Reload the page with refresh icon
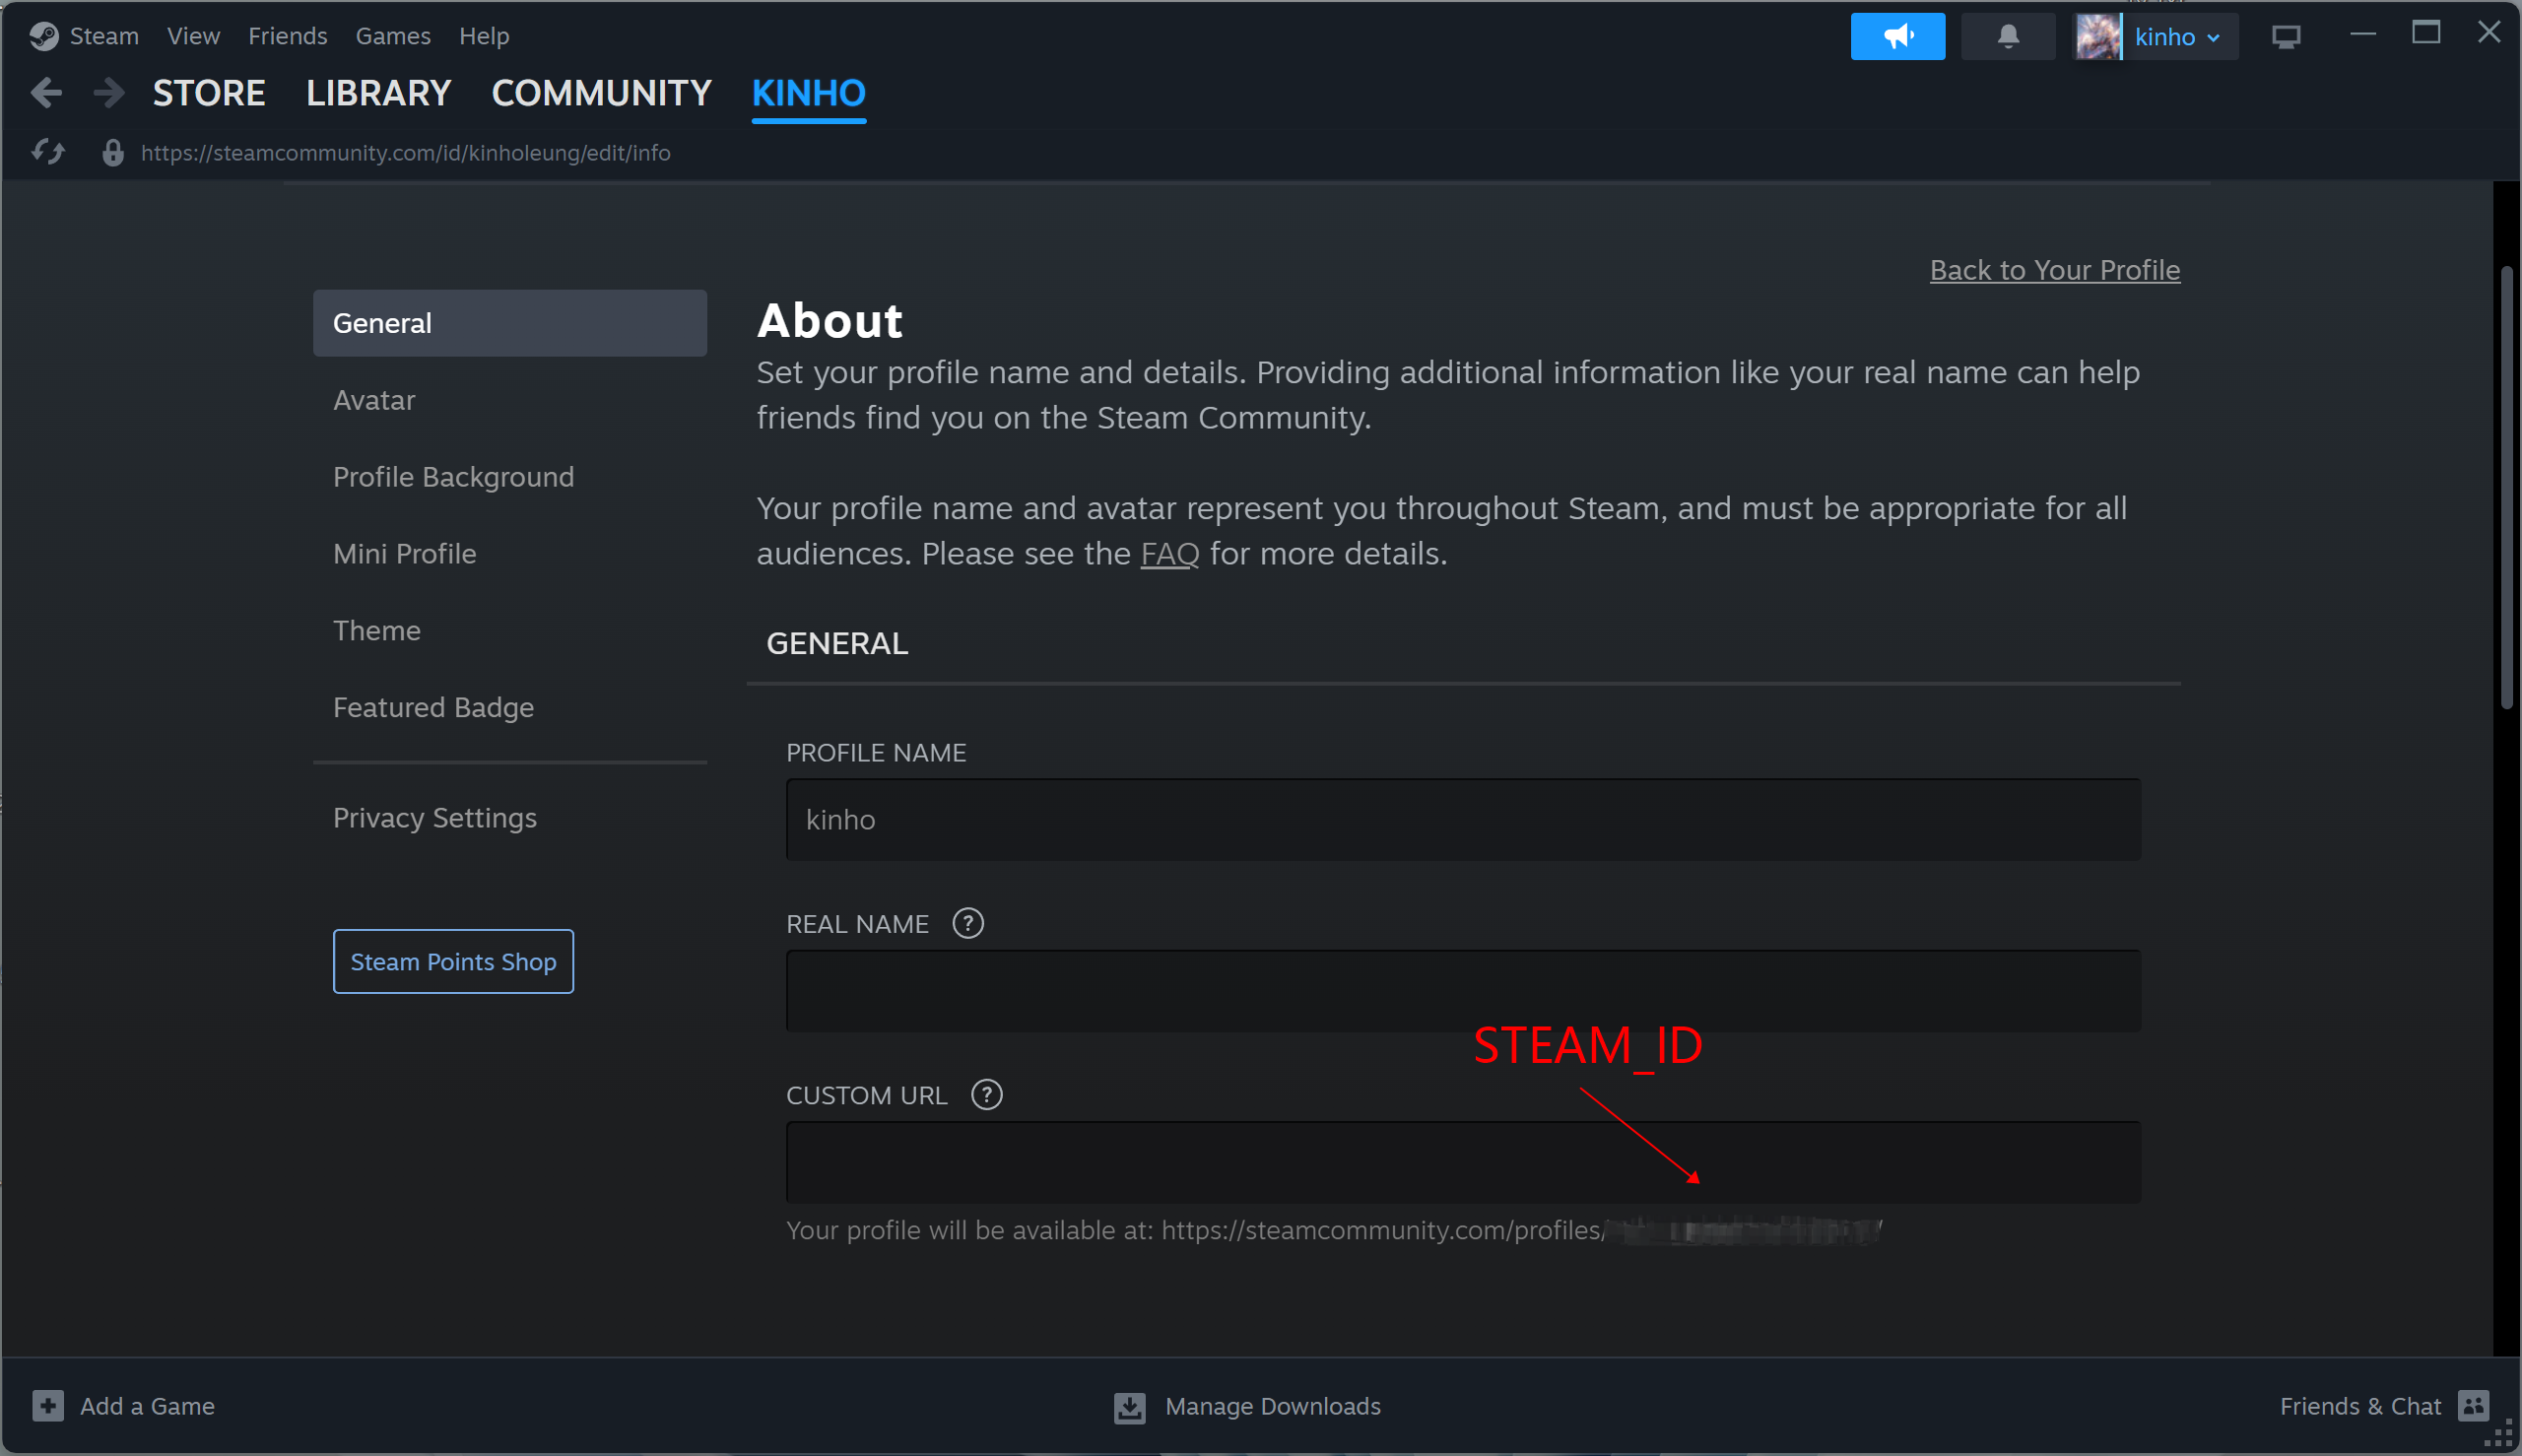Screen dimensions: 2522x1456 [48, 152]
